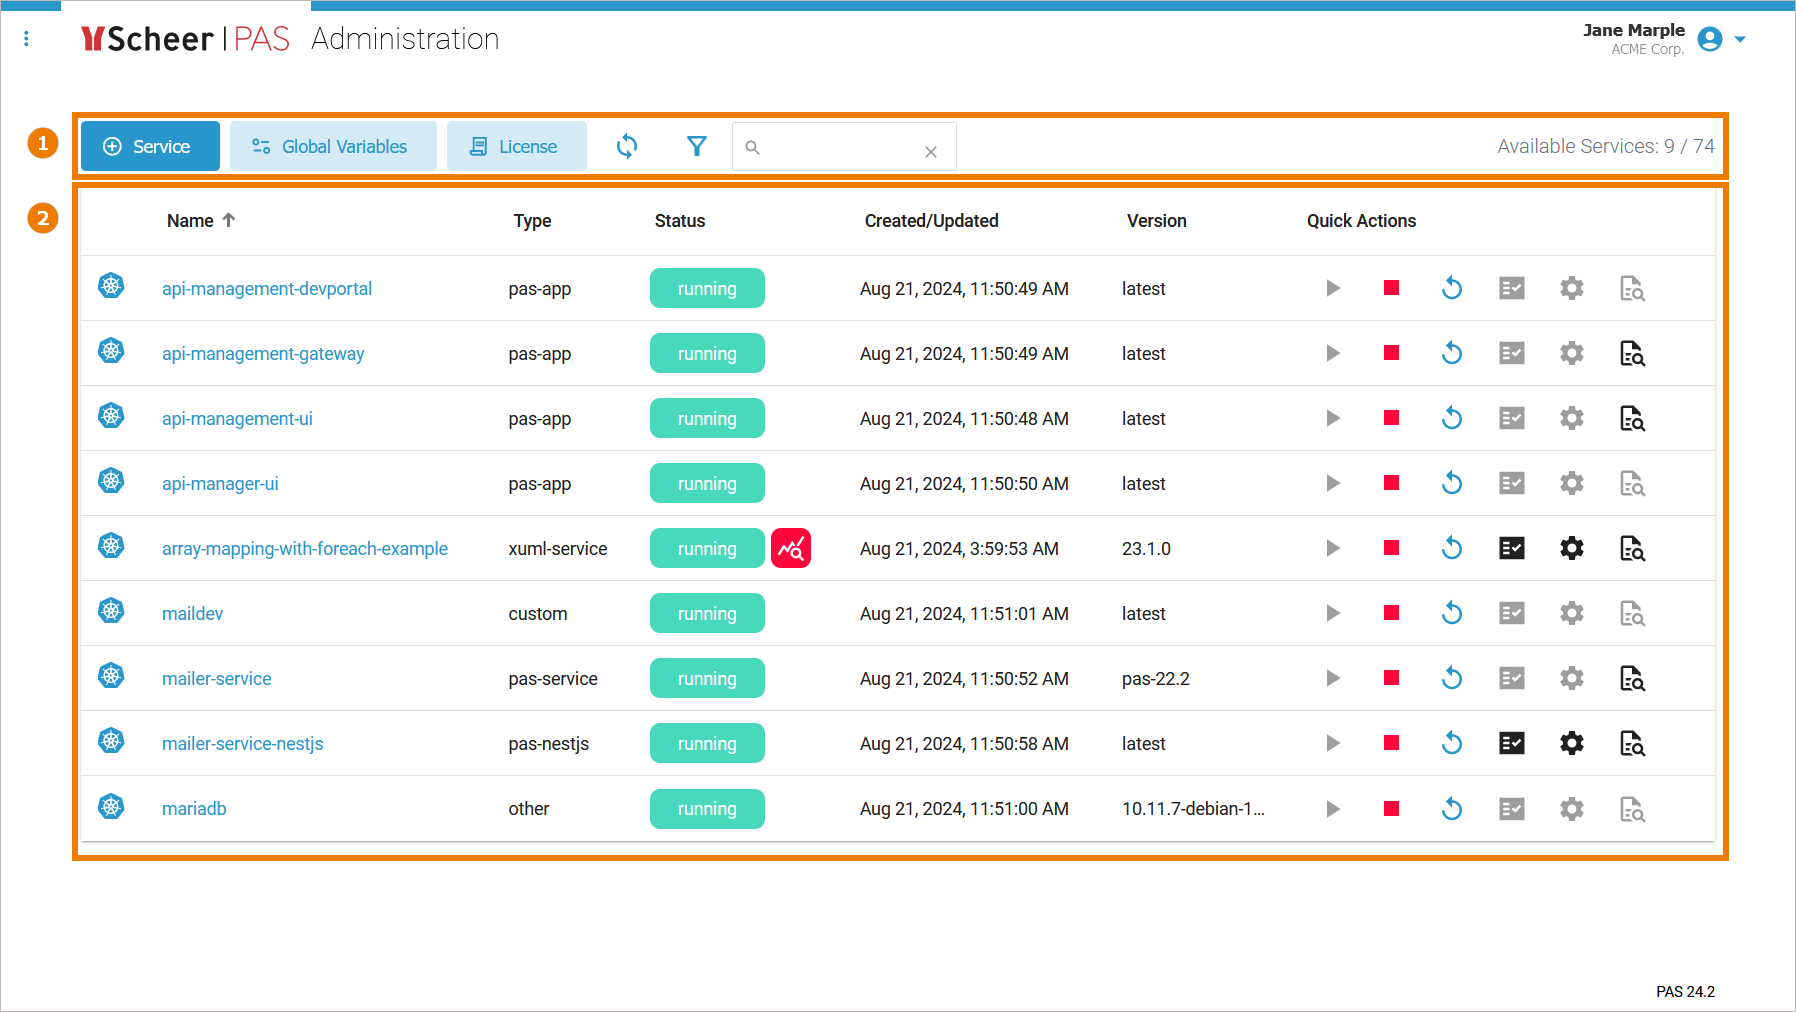Click the Kubernetes icon beside mariadb
Viewport: 1796px width, 1012px height.
click(x=111, y=806)
